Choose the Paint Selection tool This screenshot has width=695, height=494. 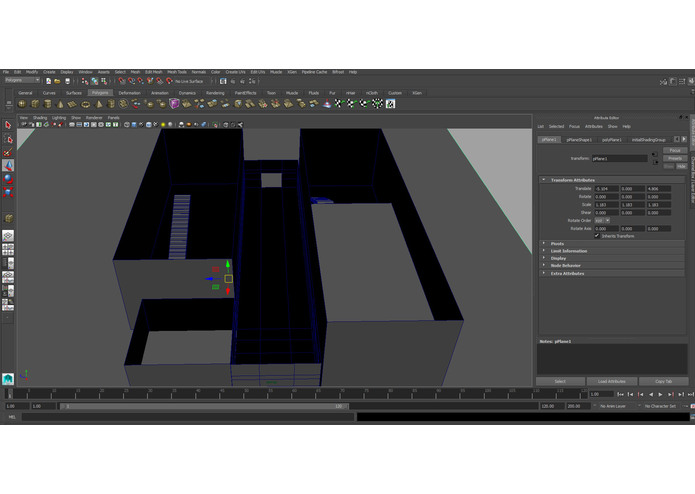[x=8, y=152]
